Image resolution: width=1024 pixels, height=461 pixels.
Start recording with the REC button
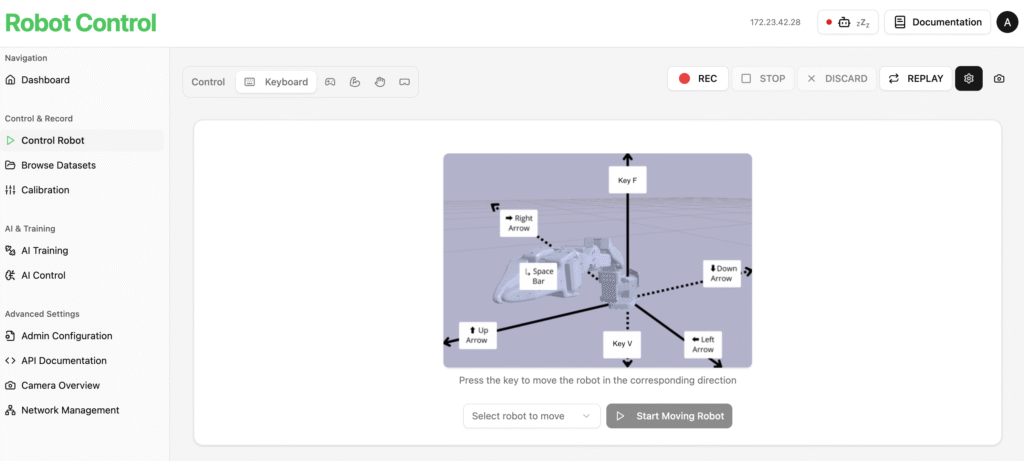(x=697, y=78)
